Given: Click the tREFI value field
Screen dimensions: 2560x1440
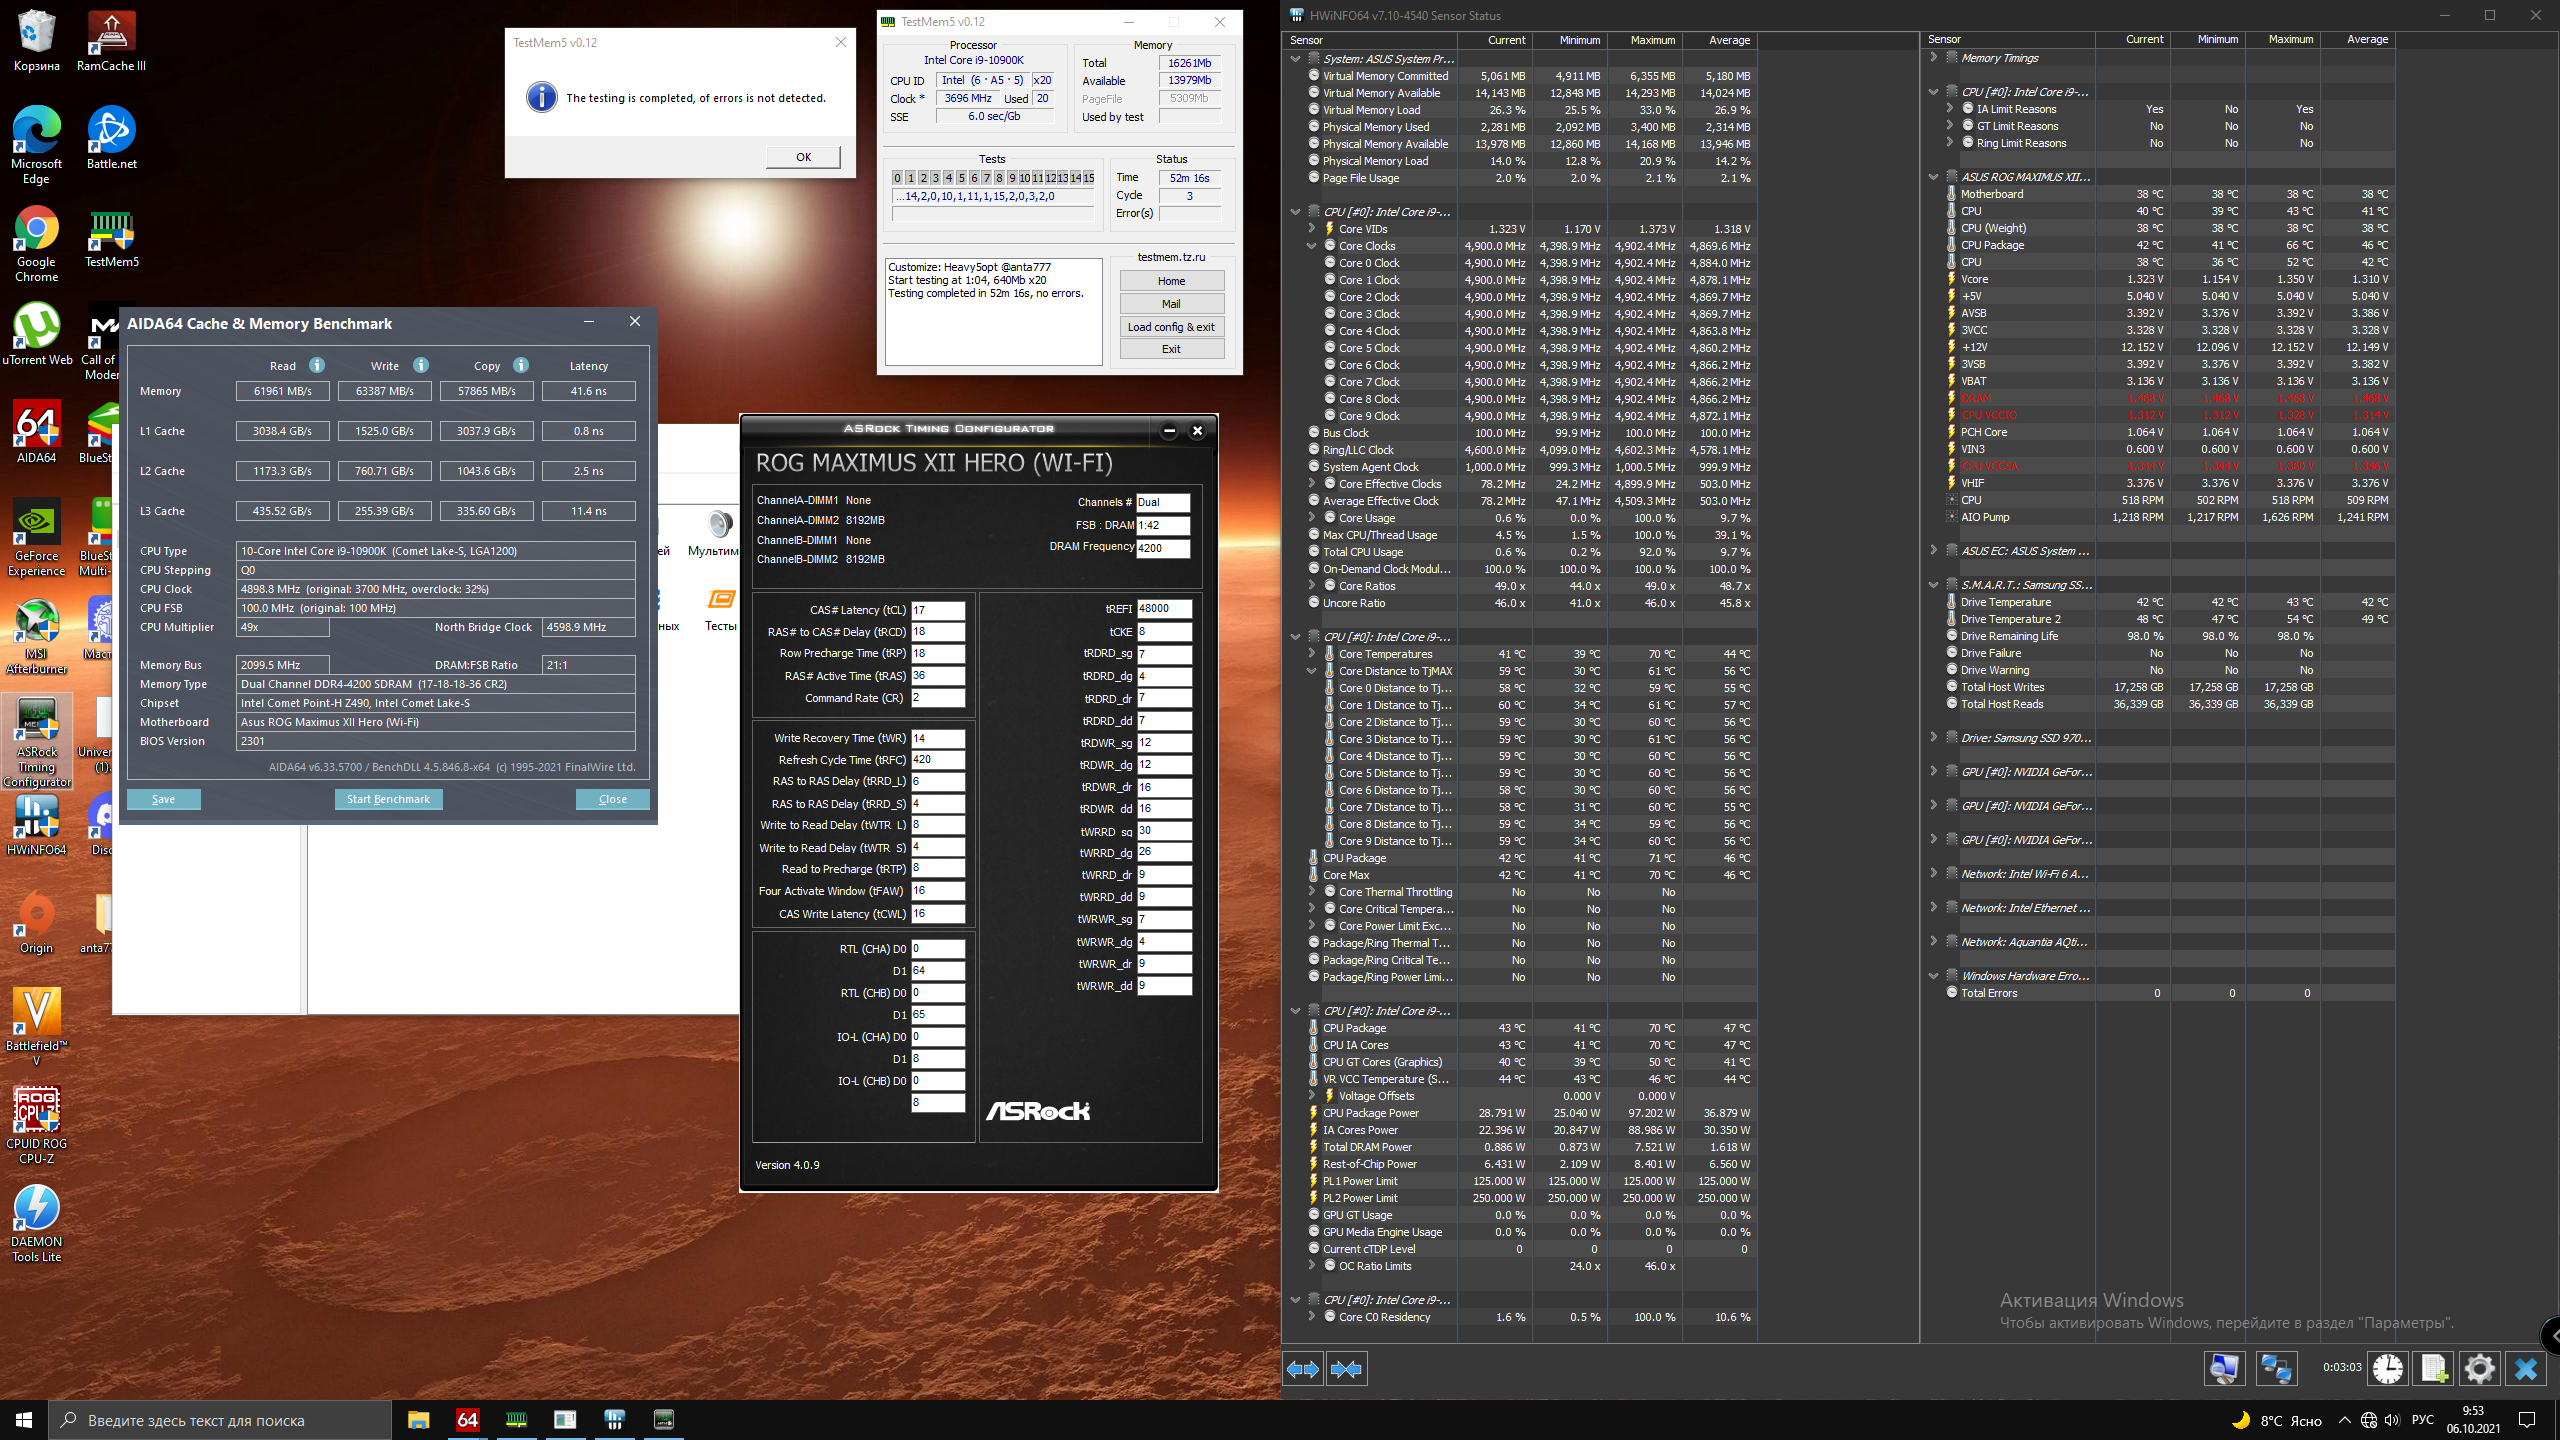Looking at the screenshot, I should [1163, 608].
